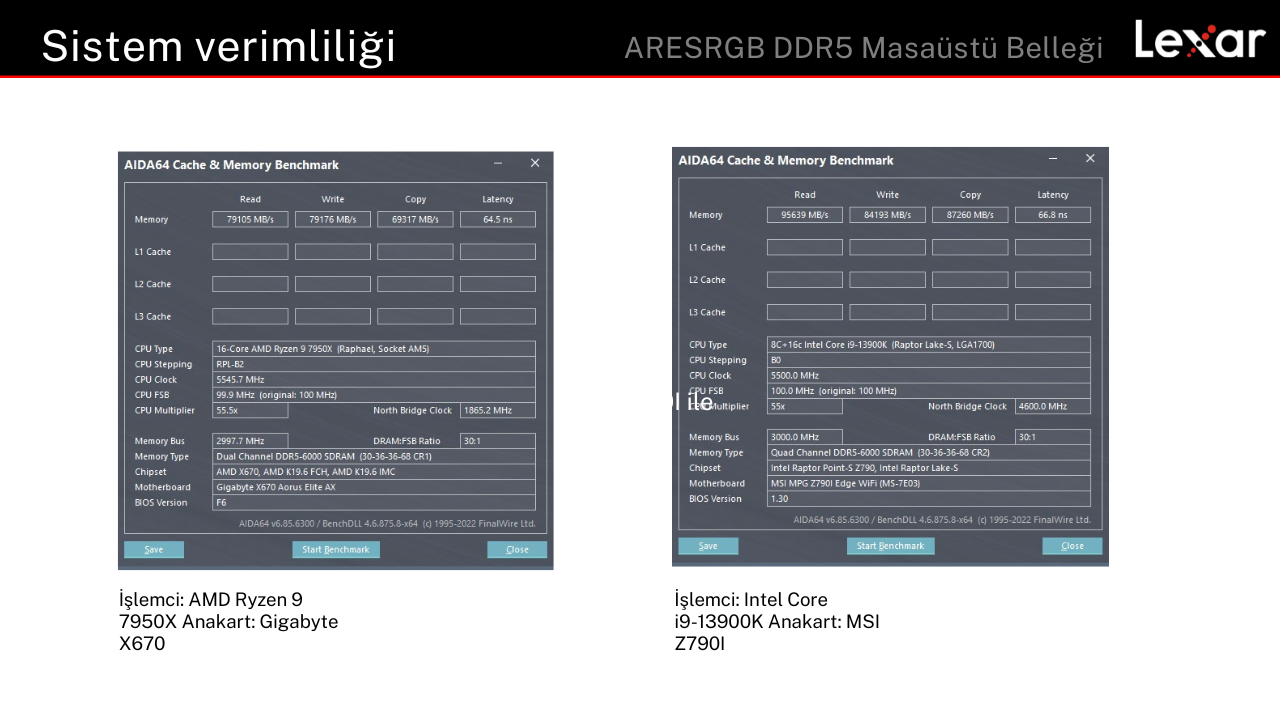This screenshot has height=720, width=1280.
Task: Close the AMD Ryzen AIDA64 window via title X
Action: pyautogui.click(x=535, y=164)
